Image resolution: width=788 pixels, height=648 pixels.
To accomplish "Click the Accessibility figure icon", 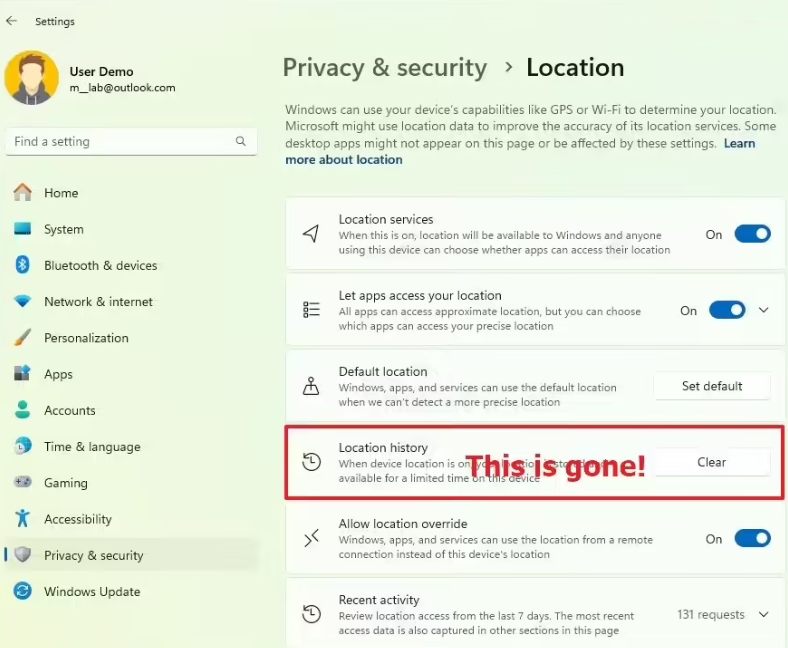I will tap(23, 518).
